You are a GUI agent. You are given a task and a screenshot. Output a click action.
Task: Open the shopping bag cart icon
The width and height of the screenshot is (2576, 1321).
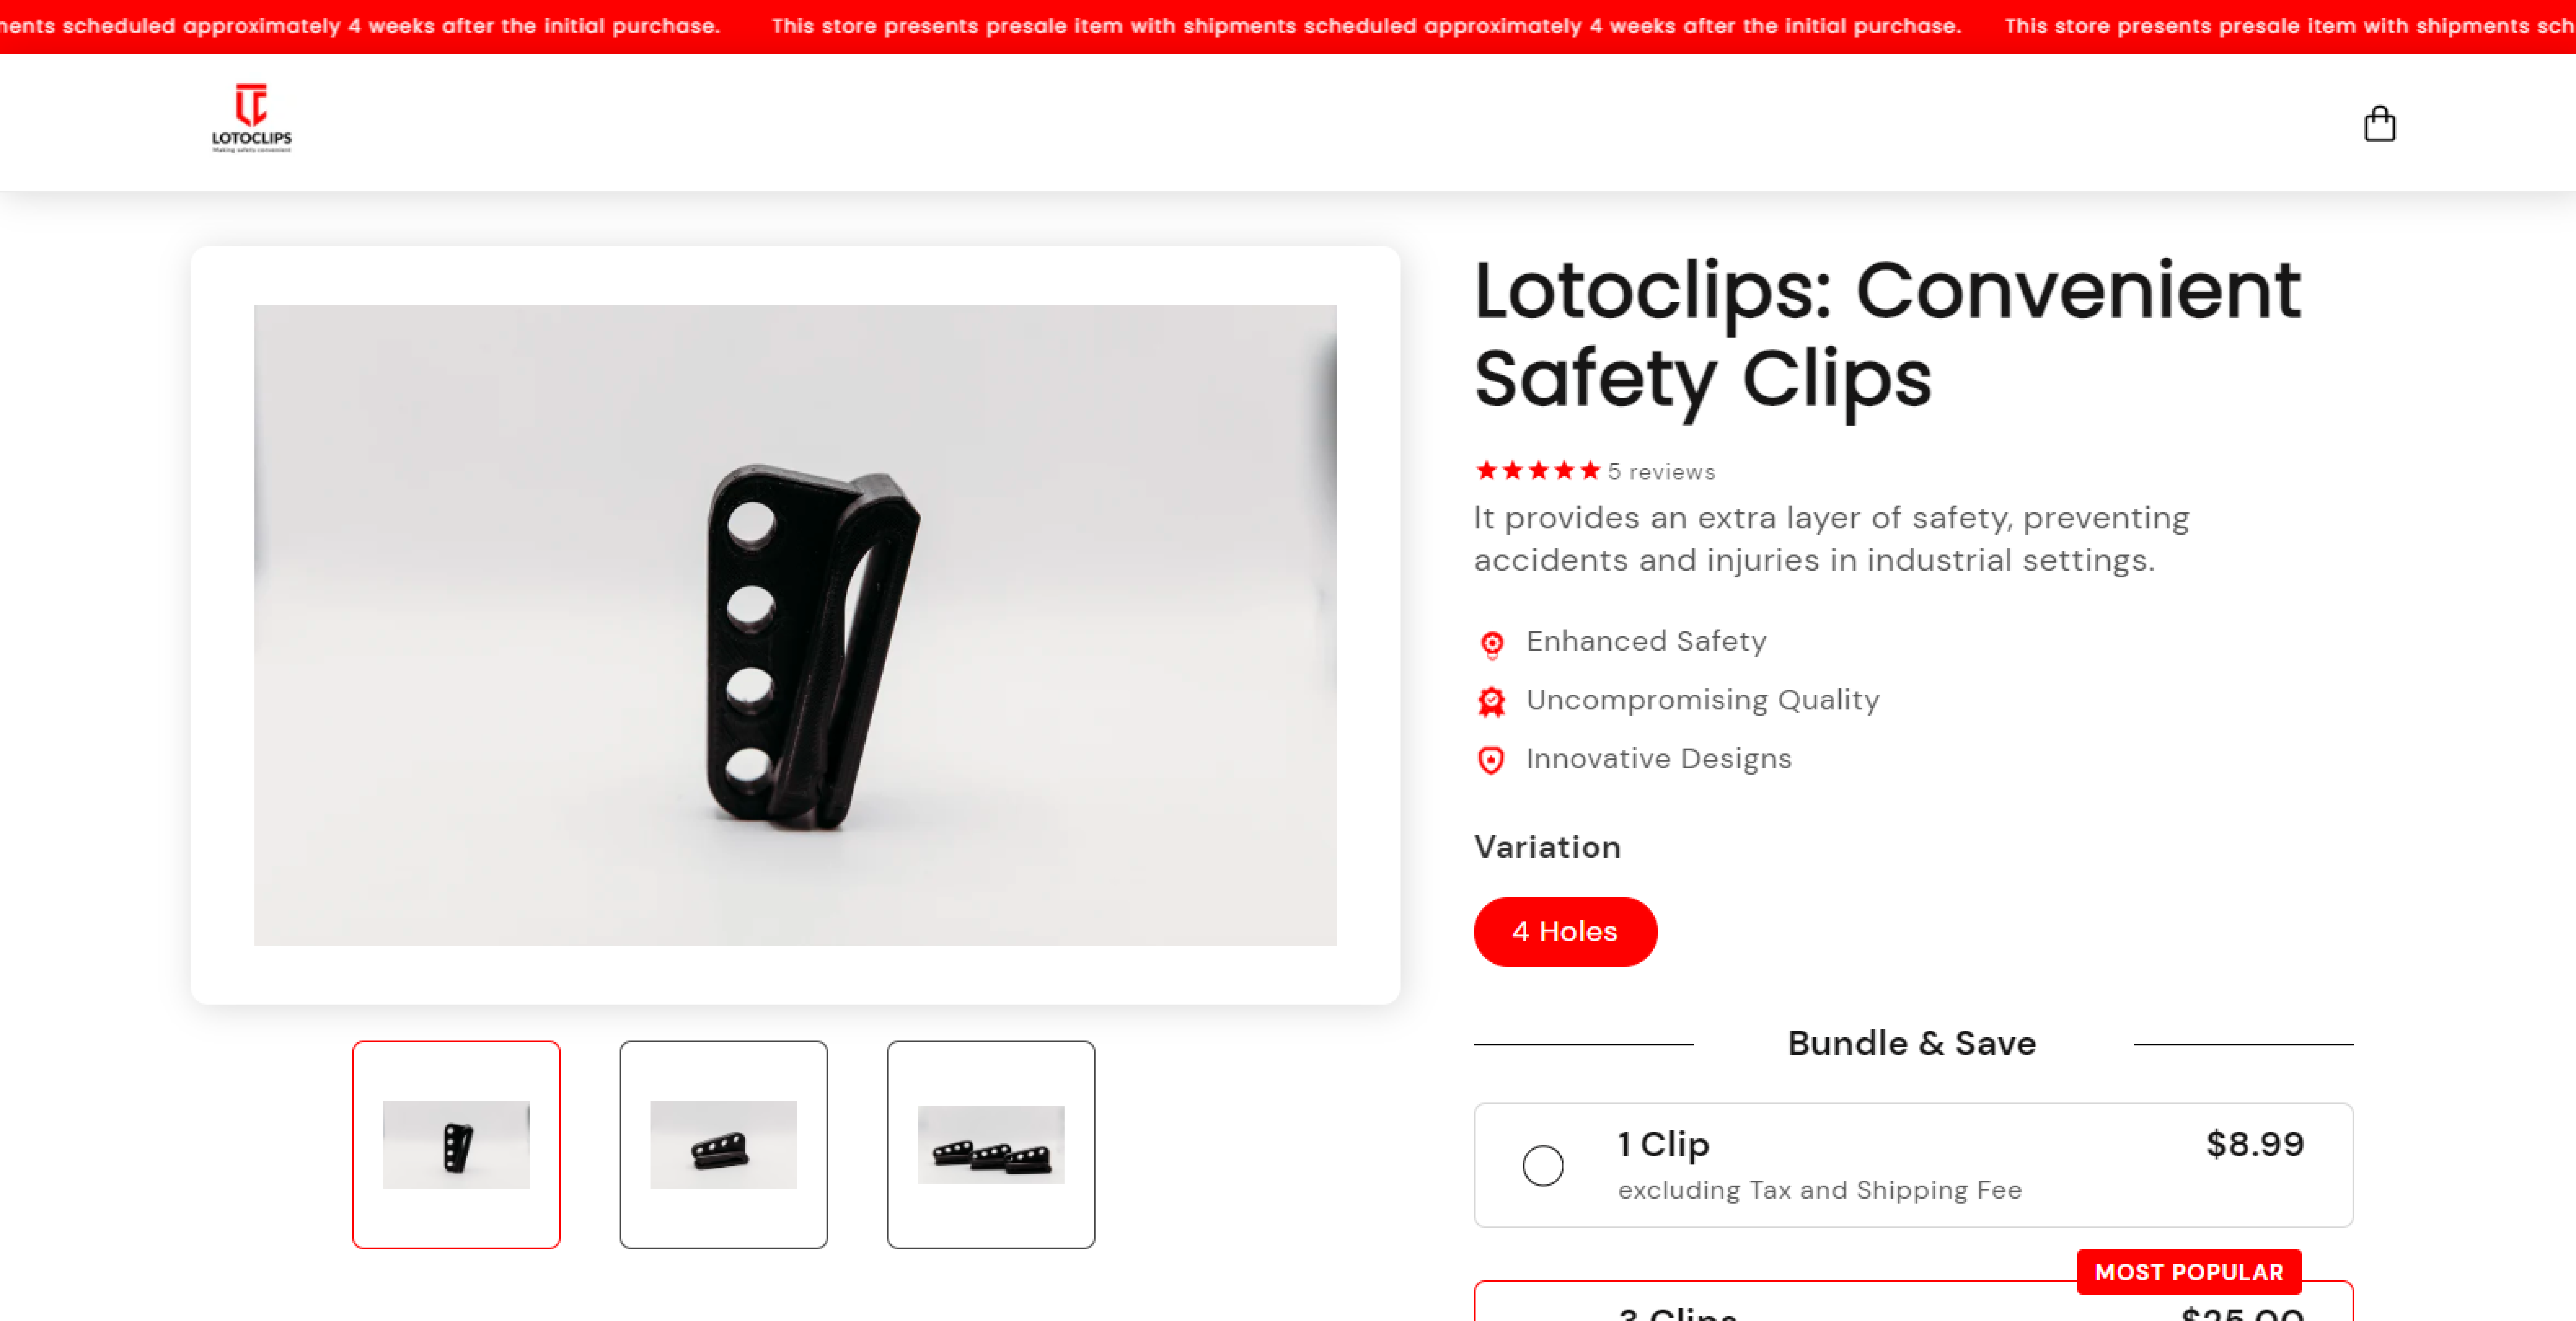pyautogui.click(x=2379, y=123)
